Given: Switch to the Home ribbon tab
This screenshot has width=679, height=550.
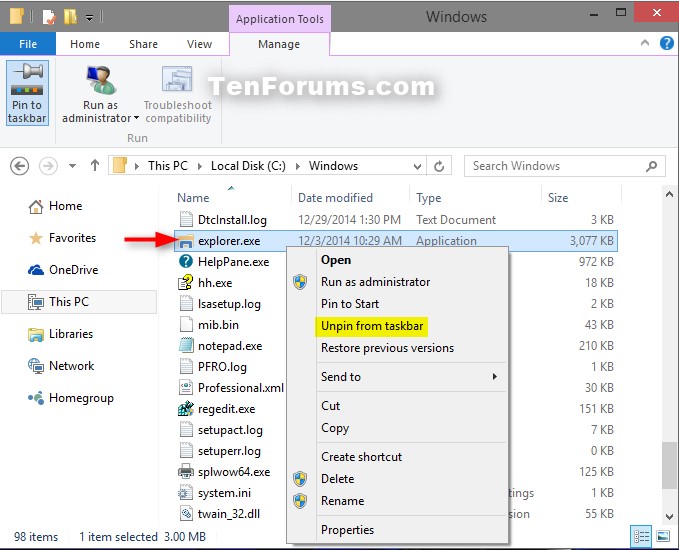Looking at the screenshot, I should [85, 44].
